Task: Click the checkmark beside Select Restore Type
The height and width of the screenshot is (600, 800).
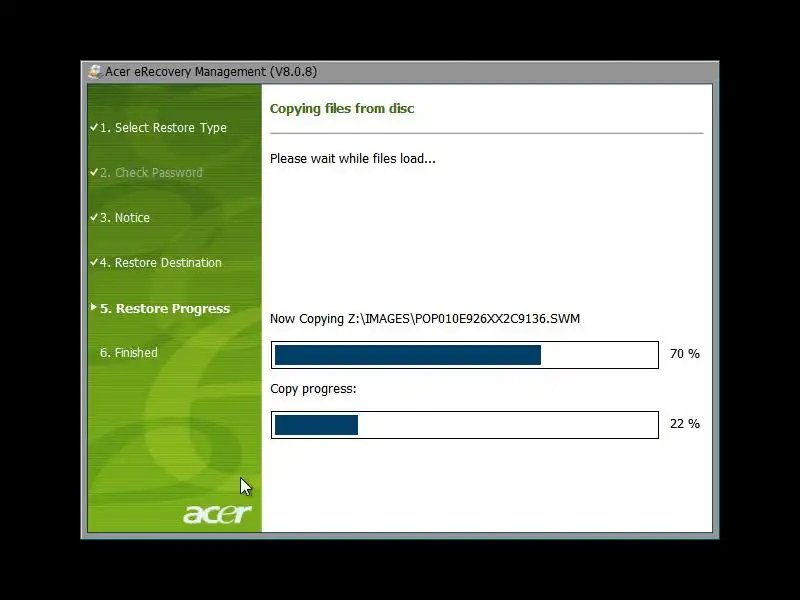Action: (93, 127)
